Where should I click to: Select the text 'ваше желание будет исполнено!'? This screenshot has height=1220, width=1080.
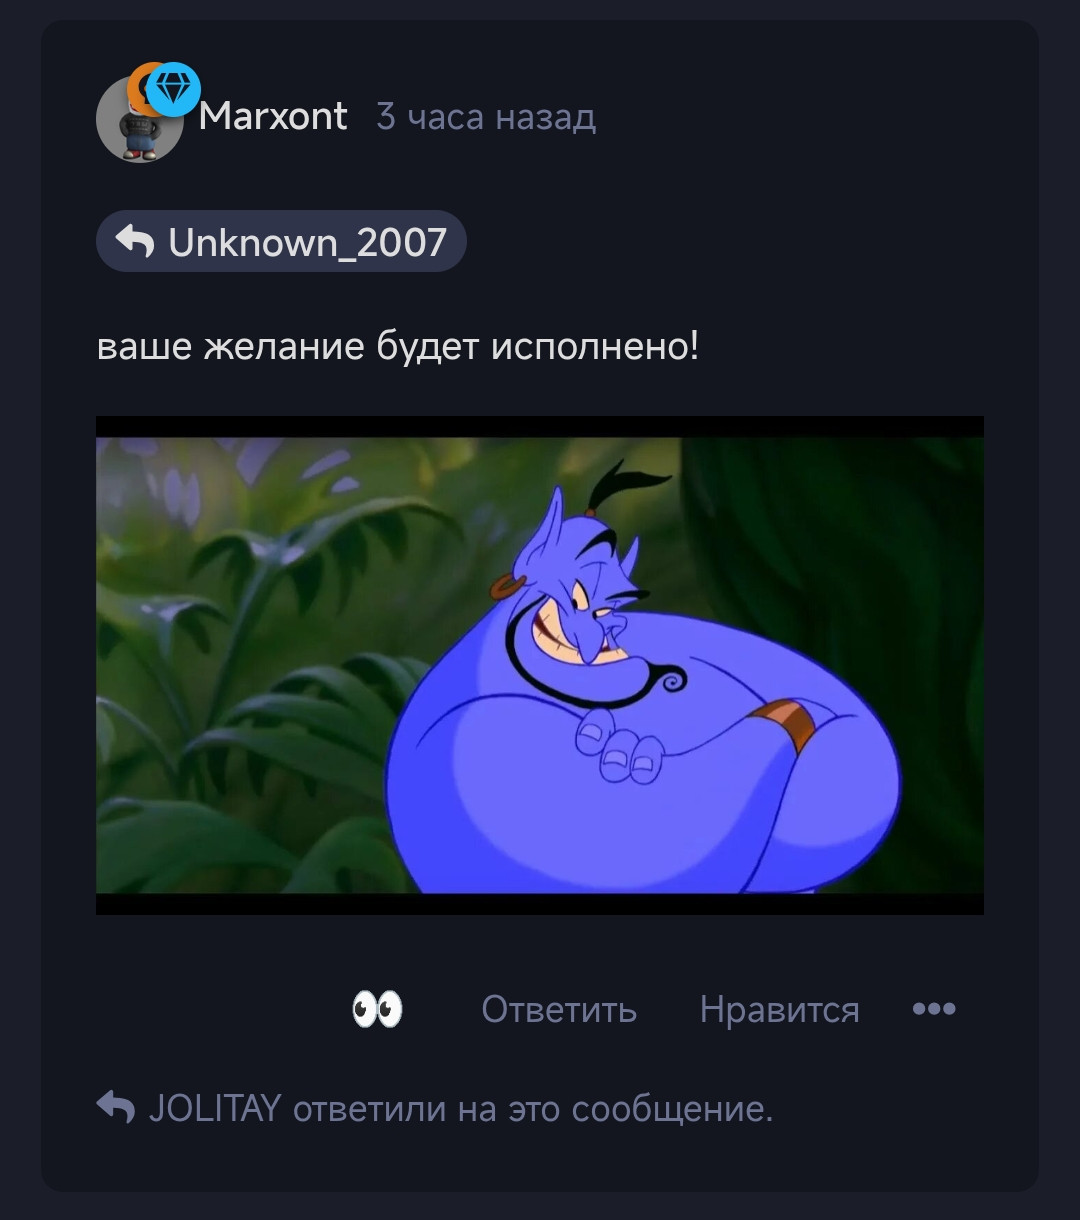[x=398, y=347]
